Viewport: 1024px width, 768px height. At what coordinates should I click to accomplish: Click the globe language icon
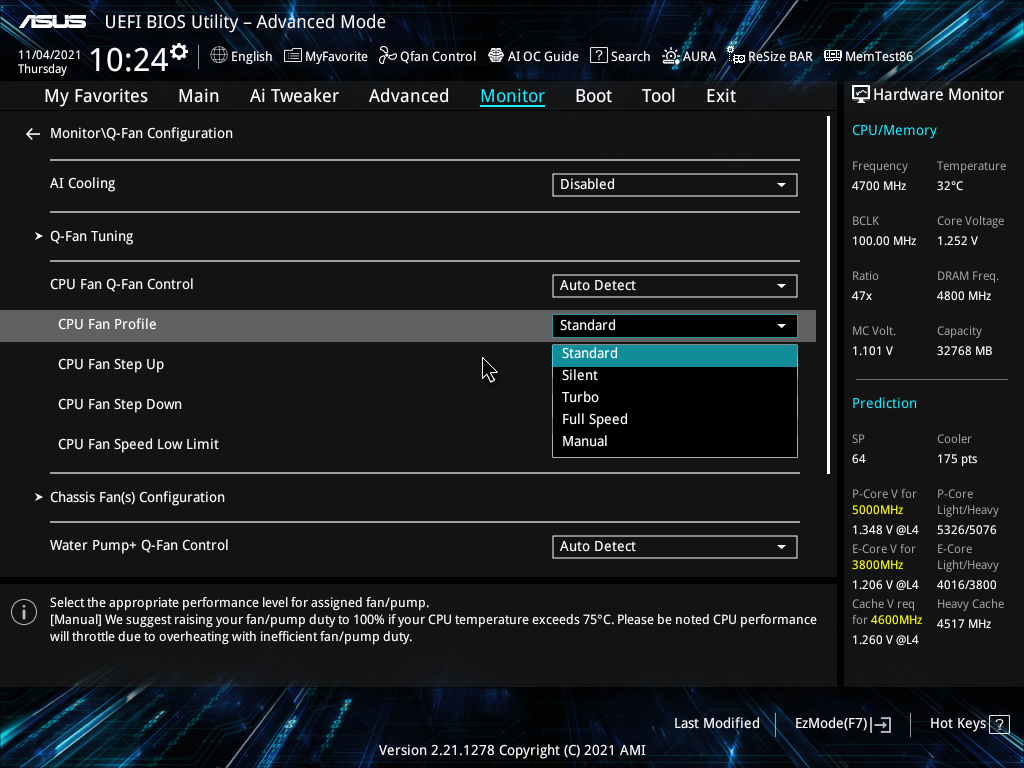(x=219, y=56)
